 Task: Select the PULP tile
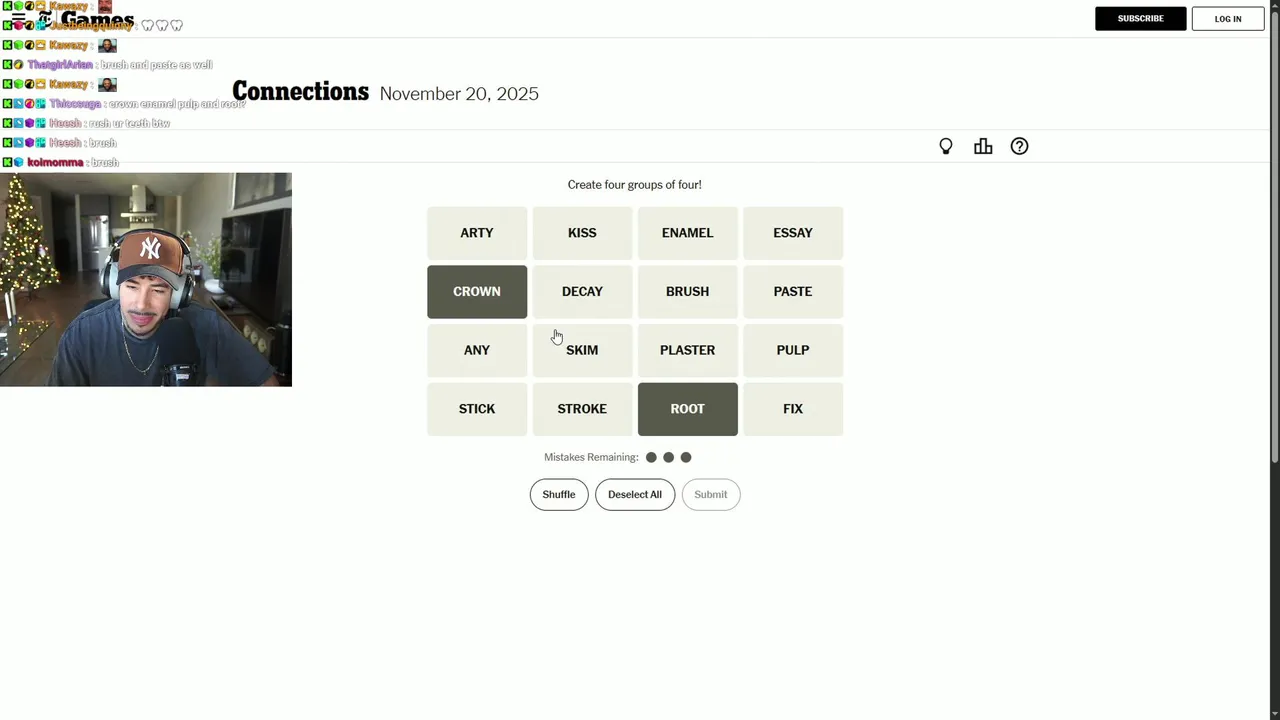pyautogui.click(x=793, y=350)
